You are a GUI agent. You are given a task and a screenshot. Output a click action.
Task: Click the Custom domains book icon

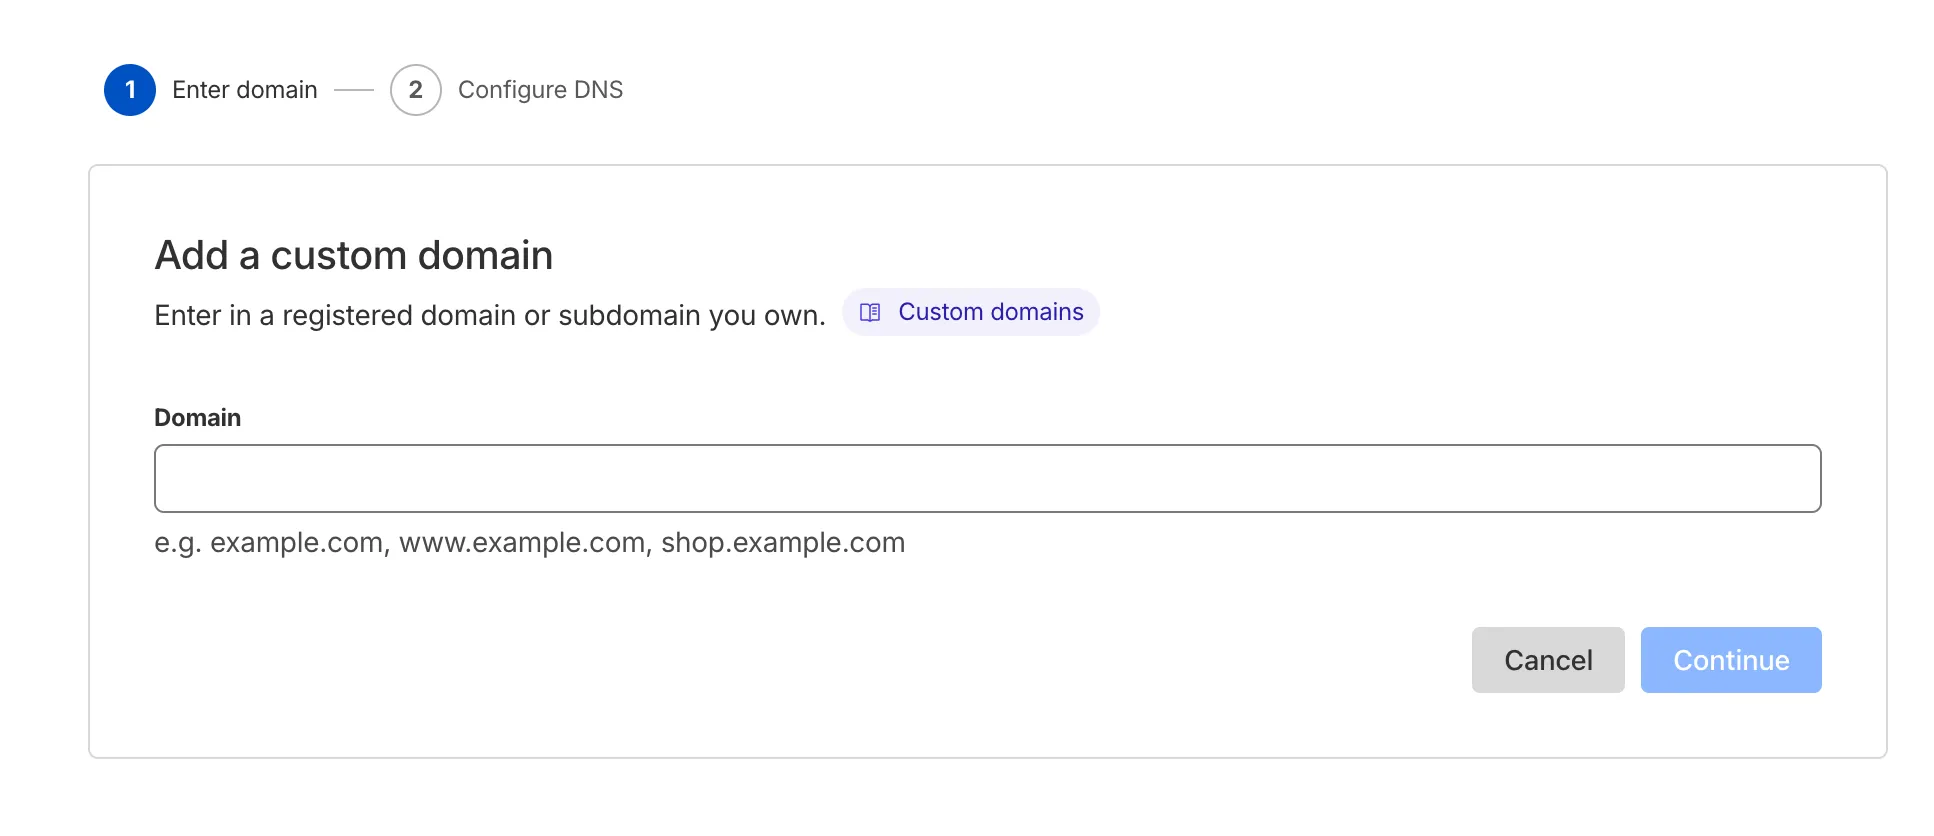point(870,313)
